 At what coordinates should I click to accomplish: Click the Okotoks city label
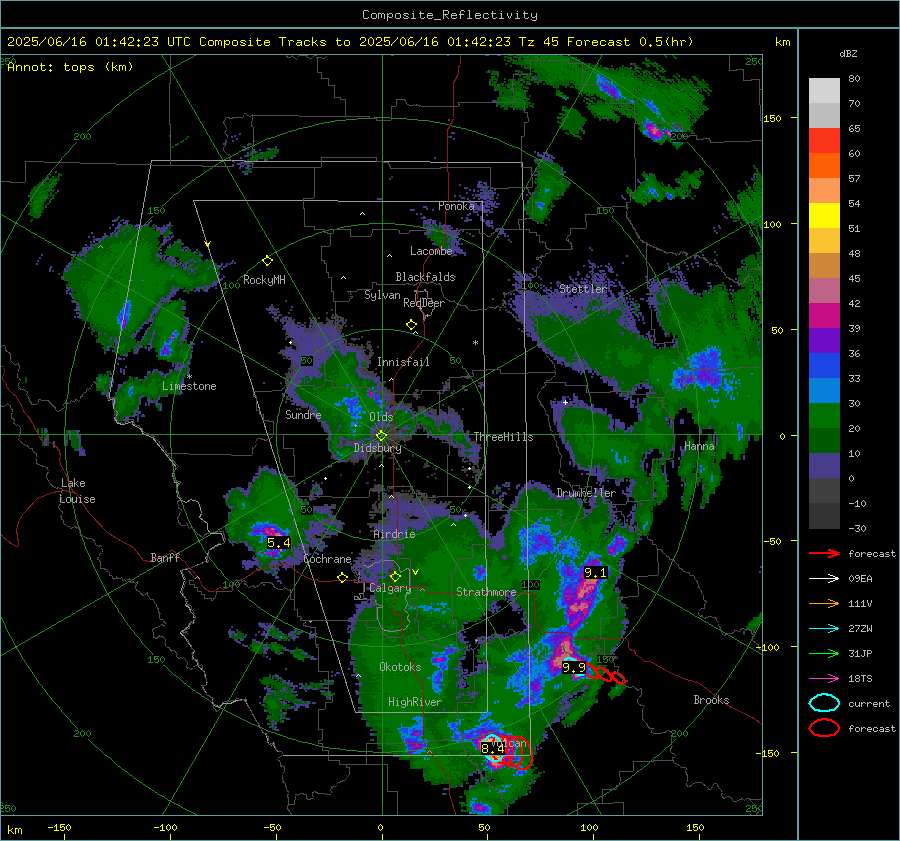point(400,667)
